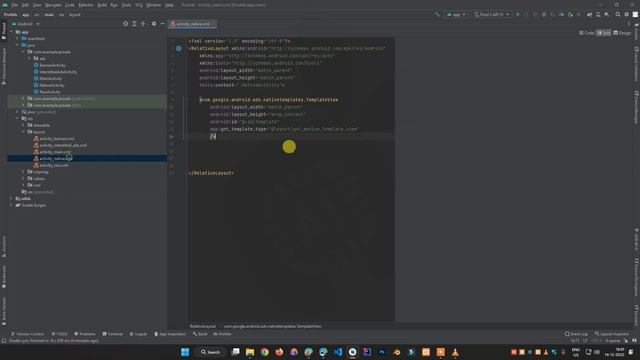Click the Make Project hammer icon
The height and width of the screenshot is (360, 640).
(437, 14)
